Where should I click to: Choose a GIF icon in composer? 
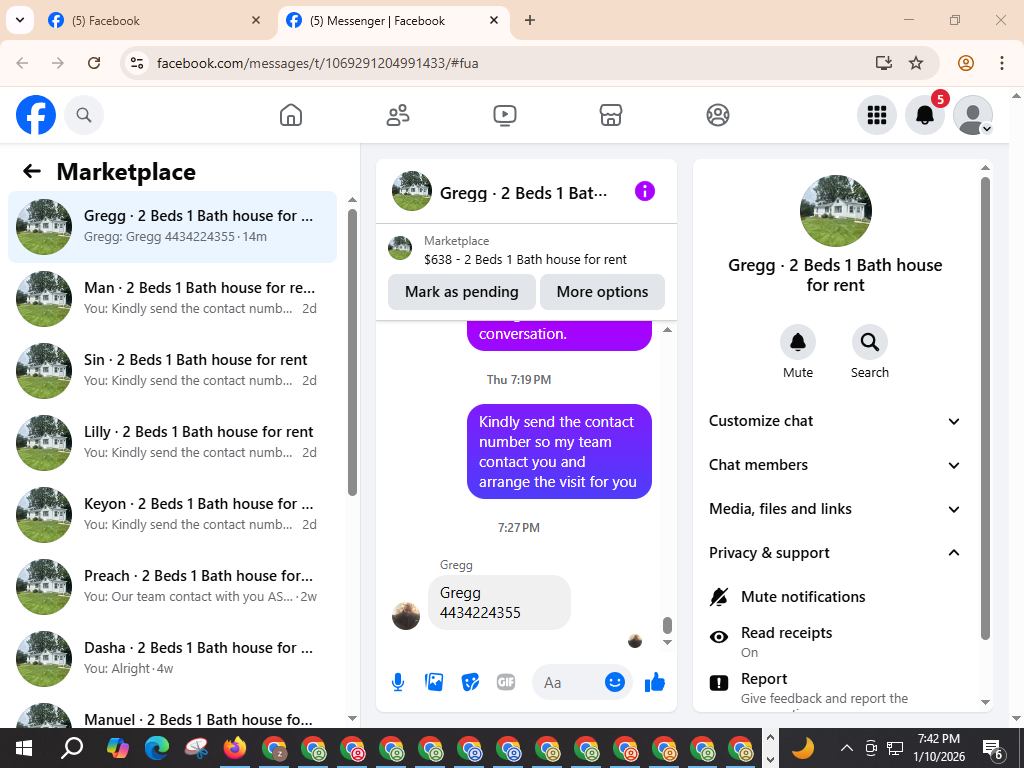coord(506,682)
